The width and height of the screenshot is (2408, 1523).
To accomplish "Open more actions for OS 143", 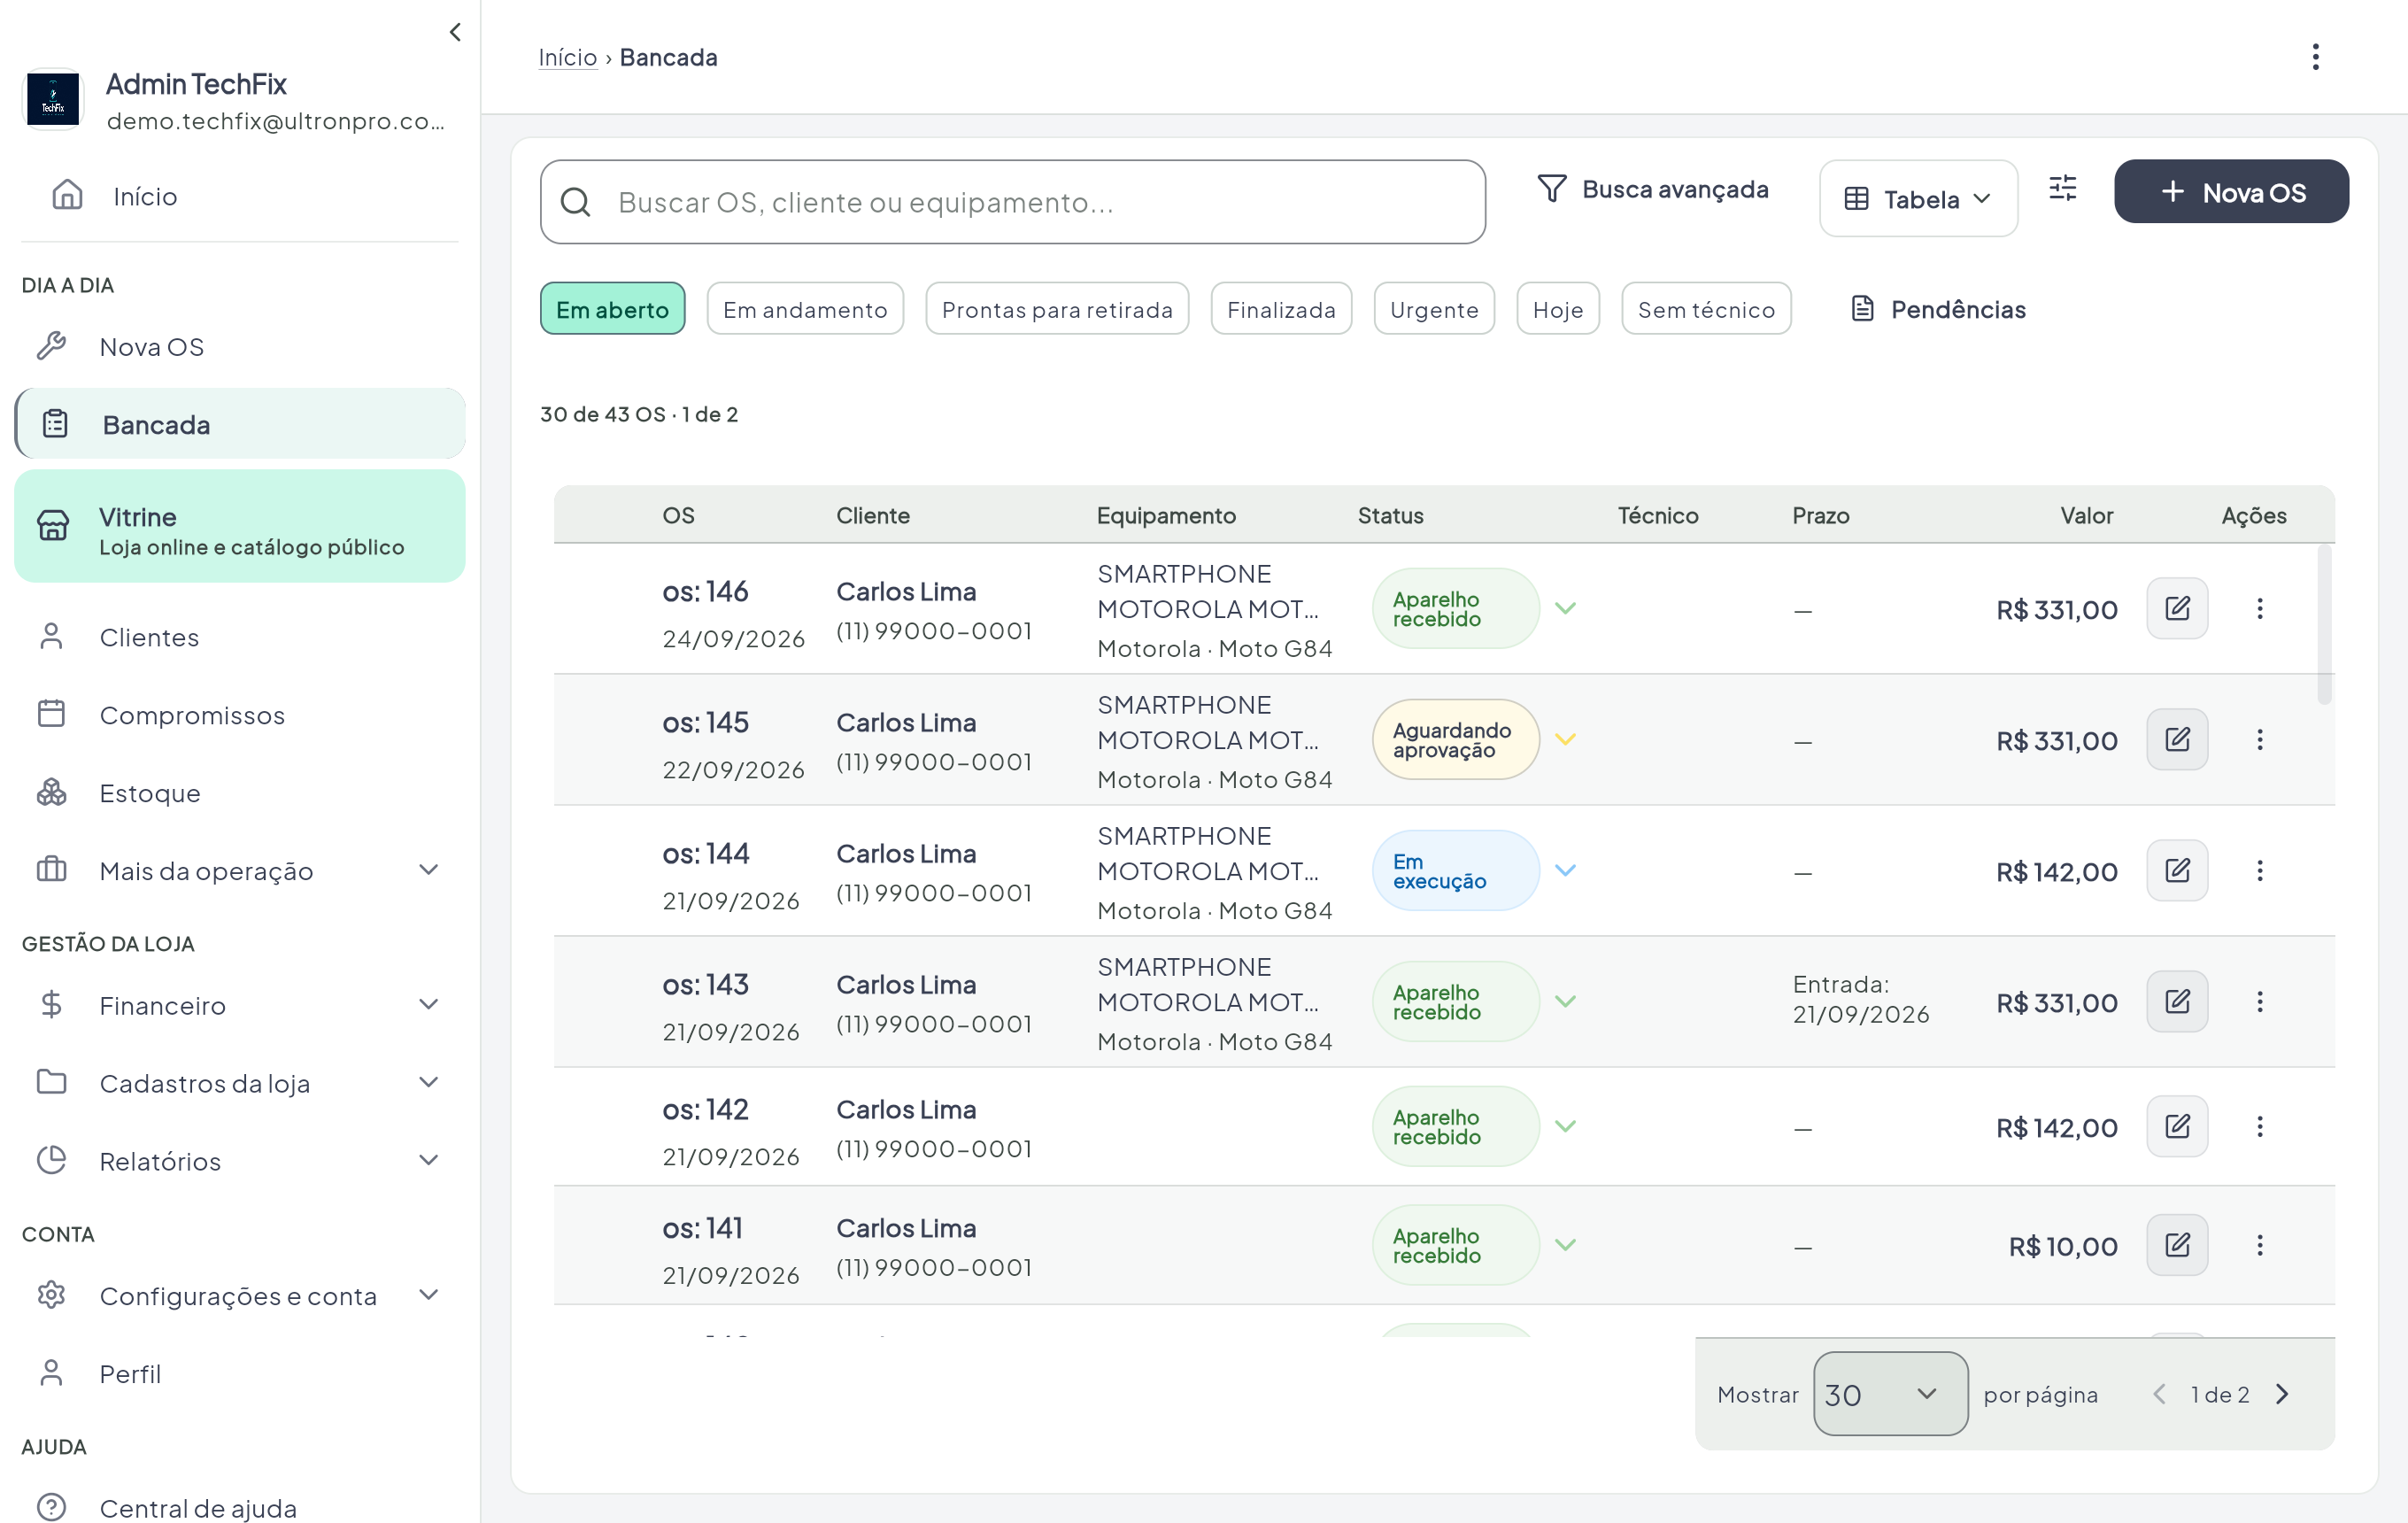I will tap(2259, 1001).
